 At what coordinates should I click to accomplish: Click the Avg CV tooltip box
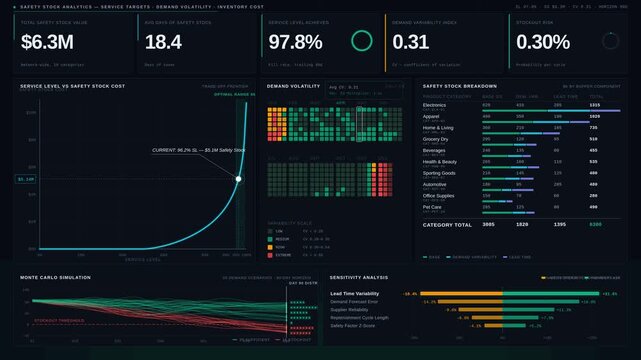(x=364, y=90)
